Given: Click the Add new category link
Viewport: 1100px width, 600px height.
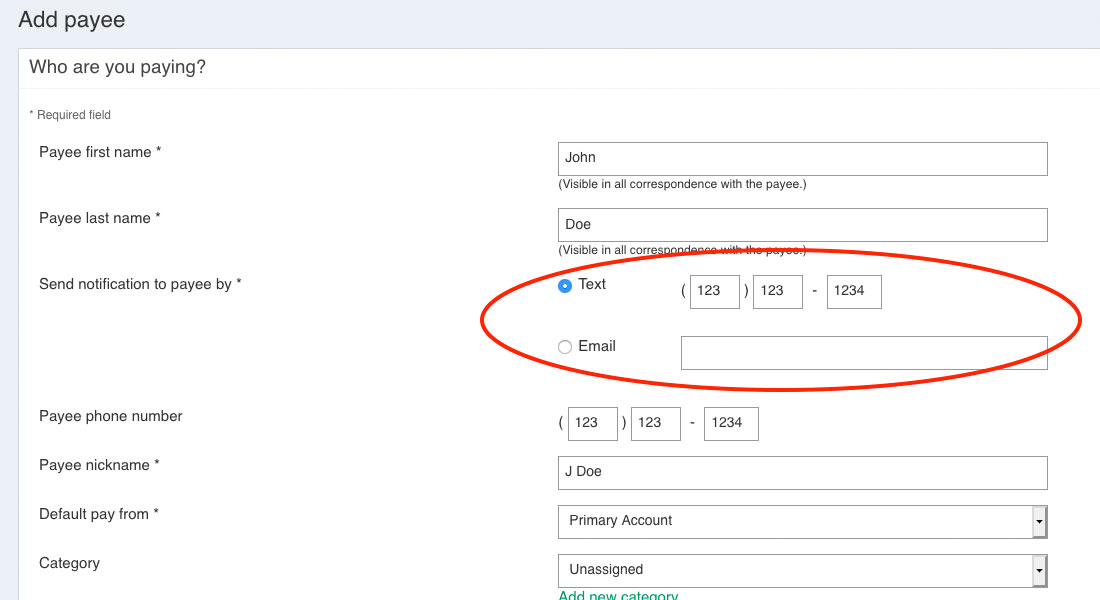Looking at the screenshot, I should tap(618, 595).
